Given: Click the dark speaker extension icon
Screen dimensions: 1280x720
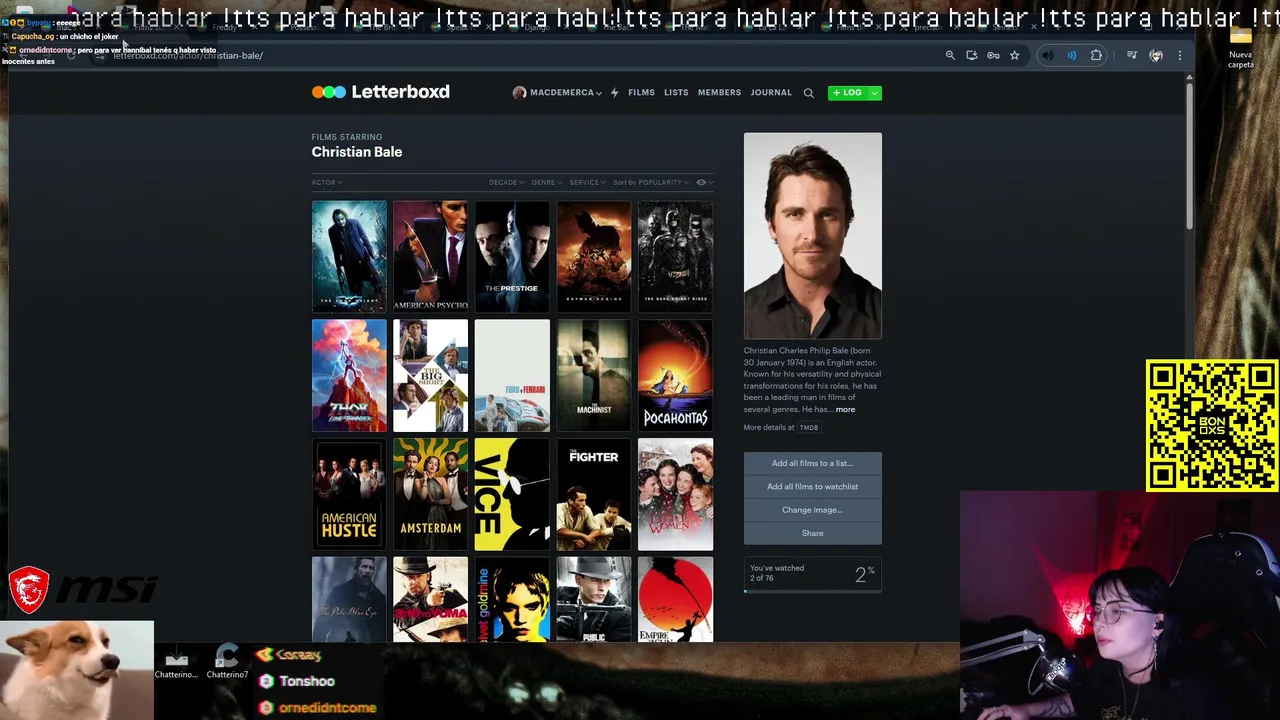Looking at the screenshot, I should point(1047,56).
